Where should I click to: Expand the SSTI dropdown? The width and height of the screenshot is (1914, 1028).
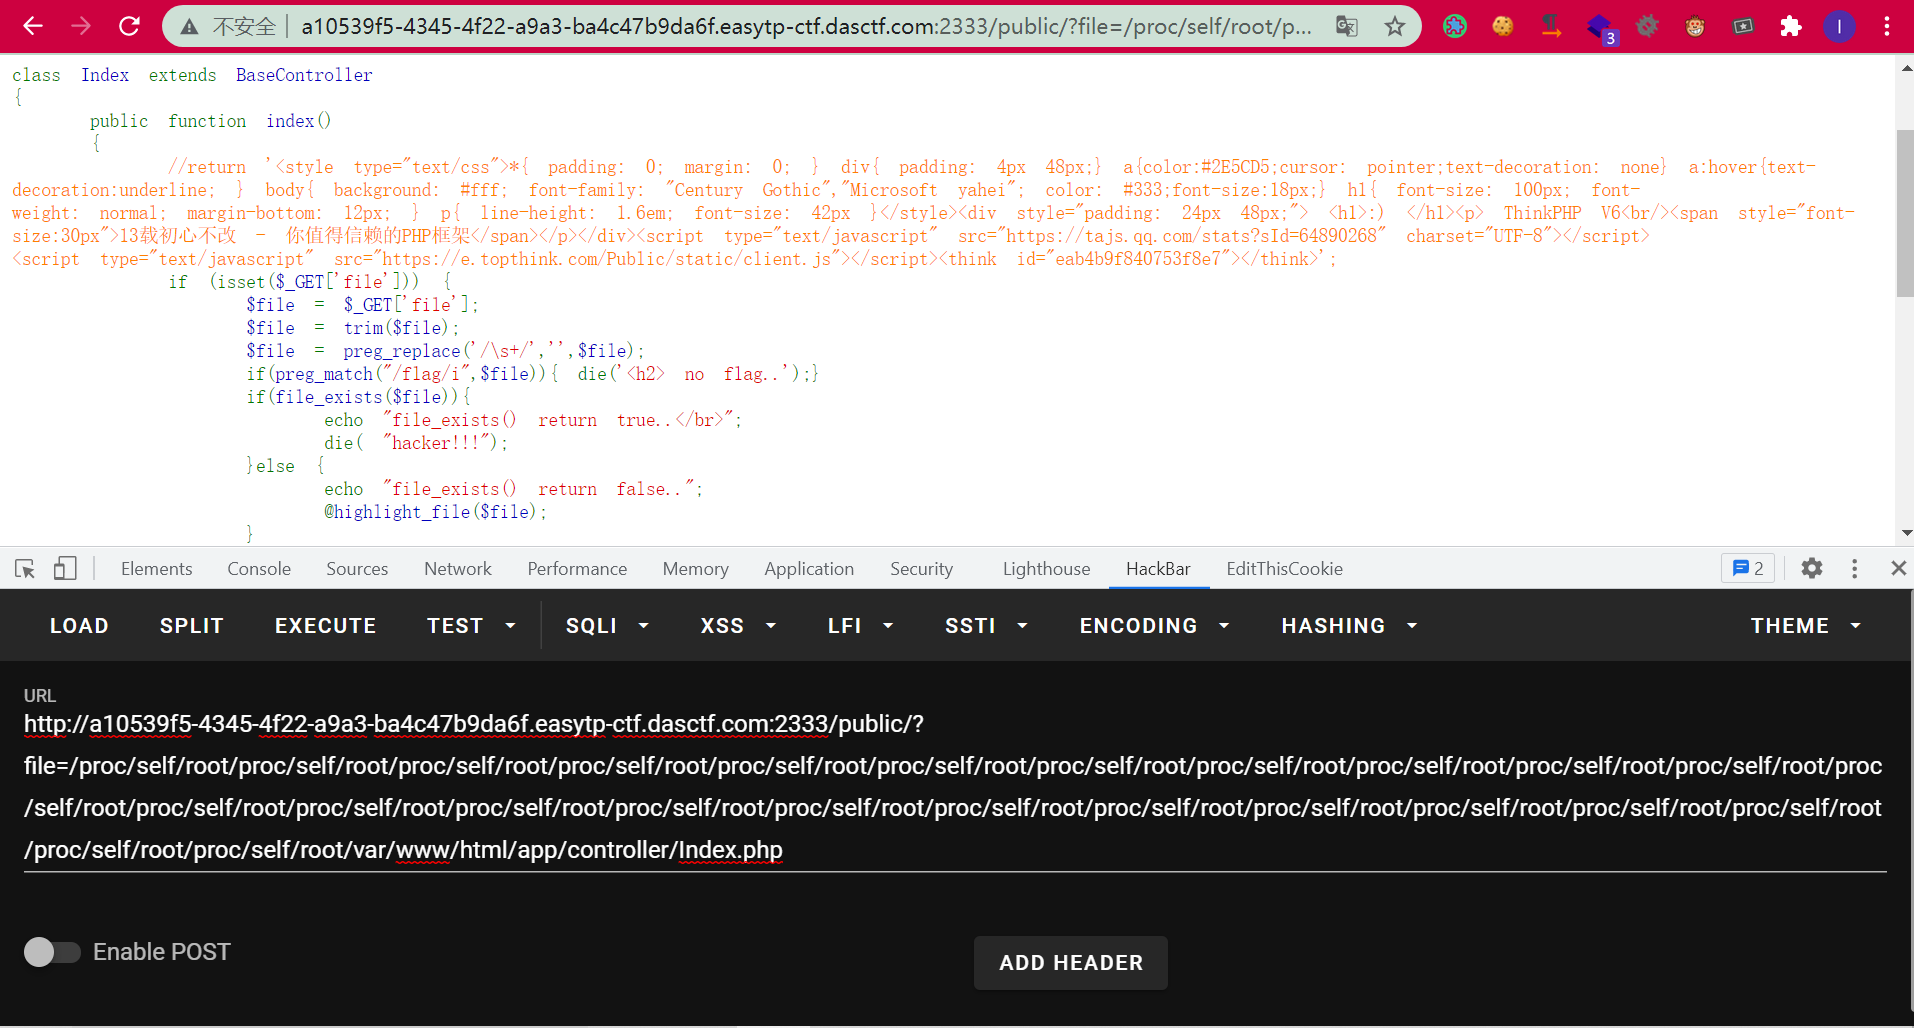(986, 626)
